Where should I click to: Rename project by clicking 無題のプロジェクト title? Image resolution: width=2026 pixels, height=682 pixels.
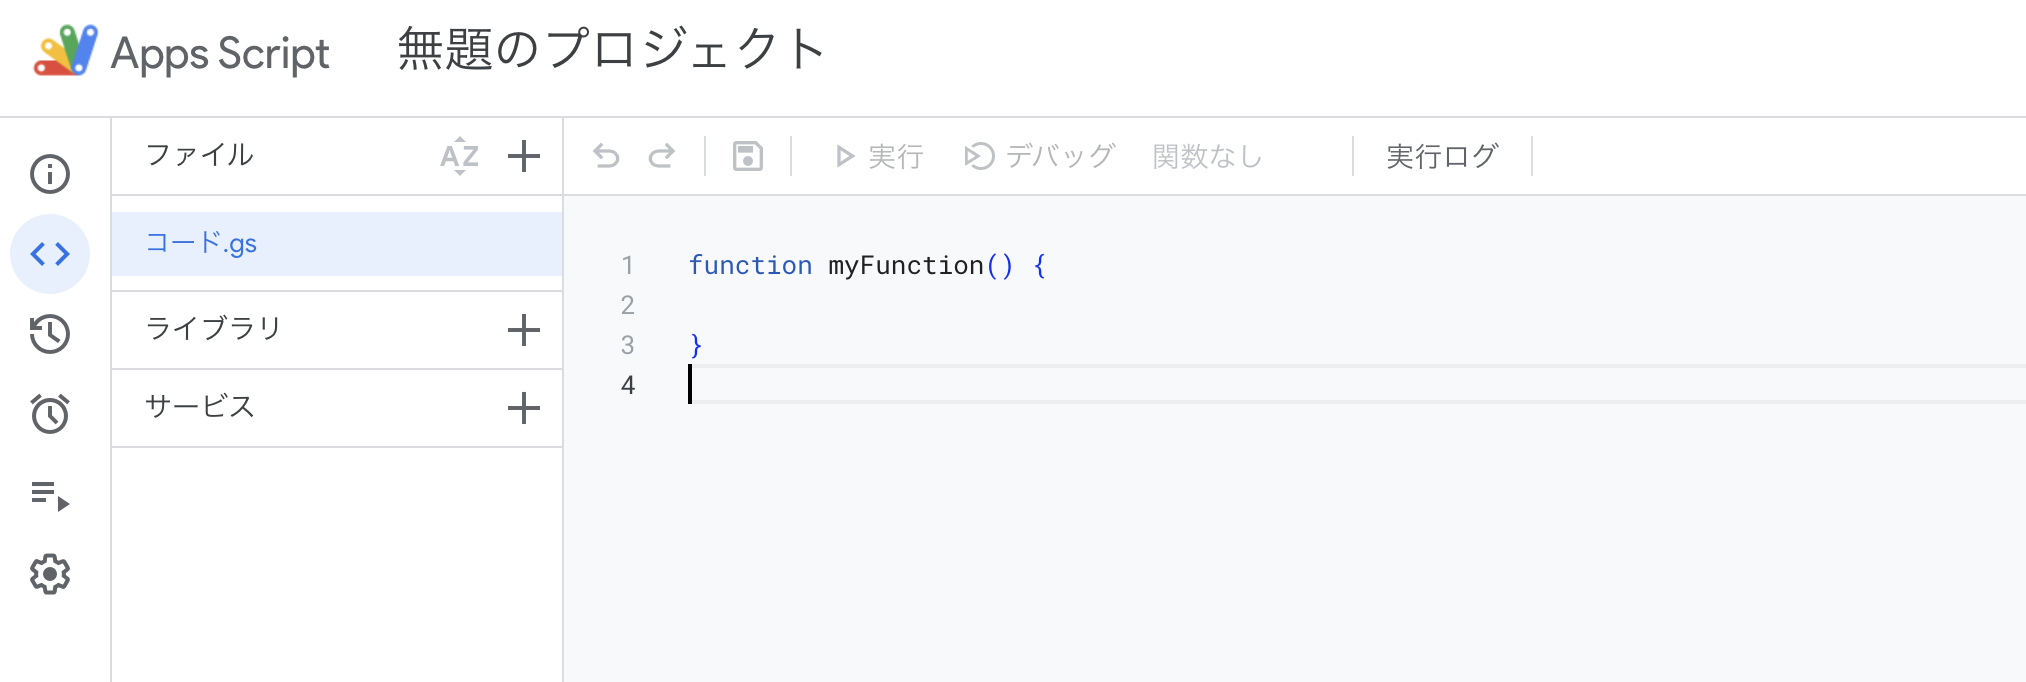coord(611,50)
